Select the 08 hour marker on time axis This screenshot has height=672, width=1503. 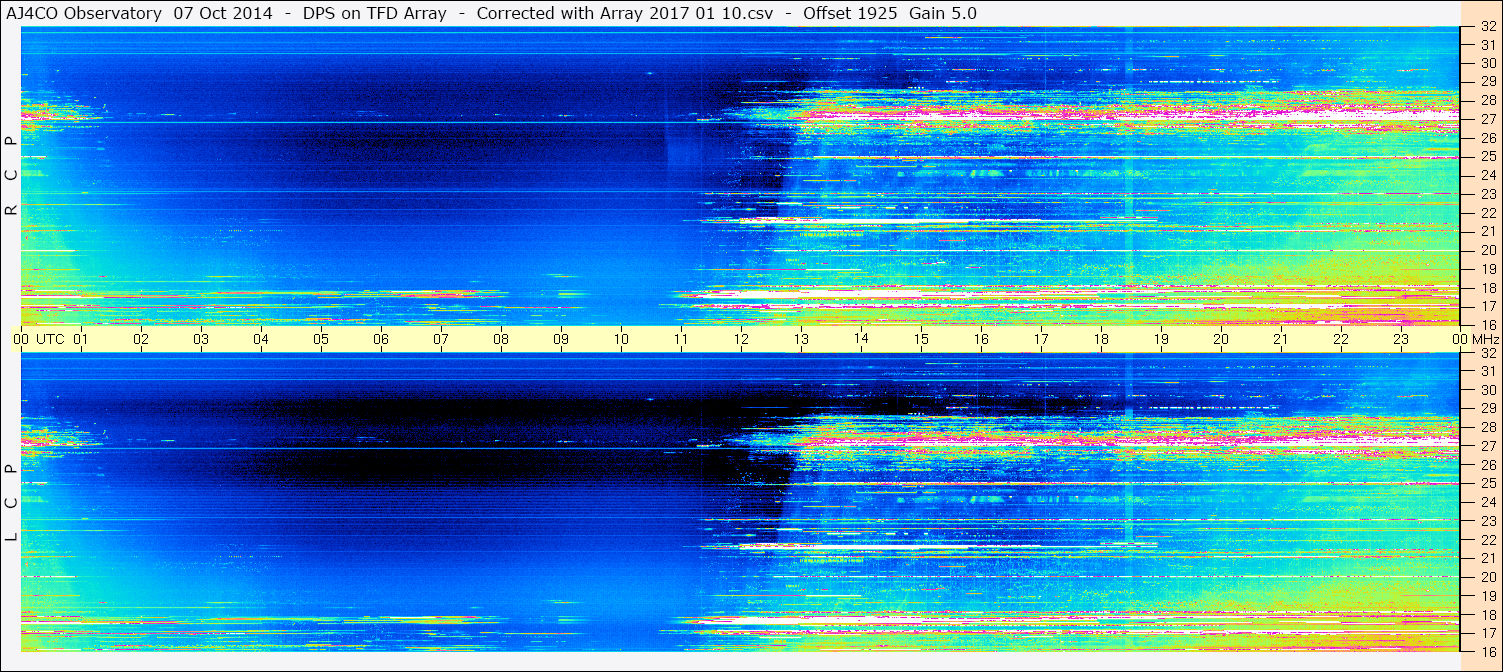click(x=501, y=340)
